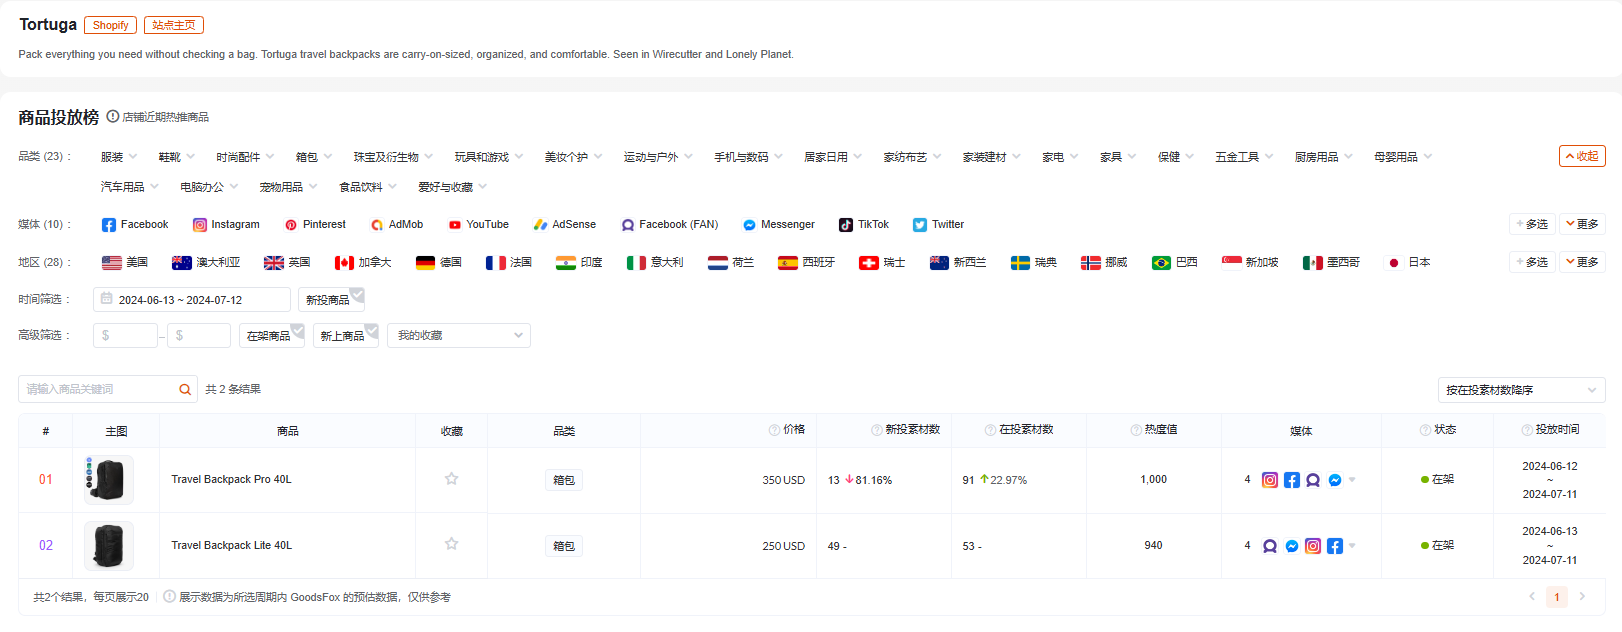The height and width of the screenshot is (632, 1622).
Task: Go to the next results page arrow
Action: (1582, 597)
